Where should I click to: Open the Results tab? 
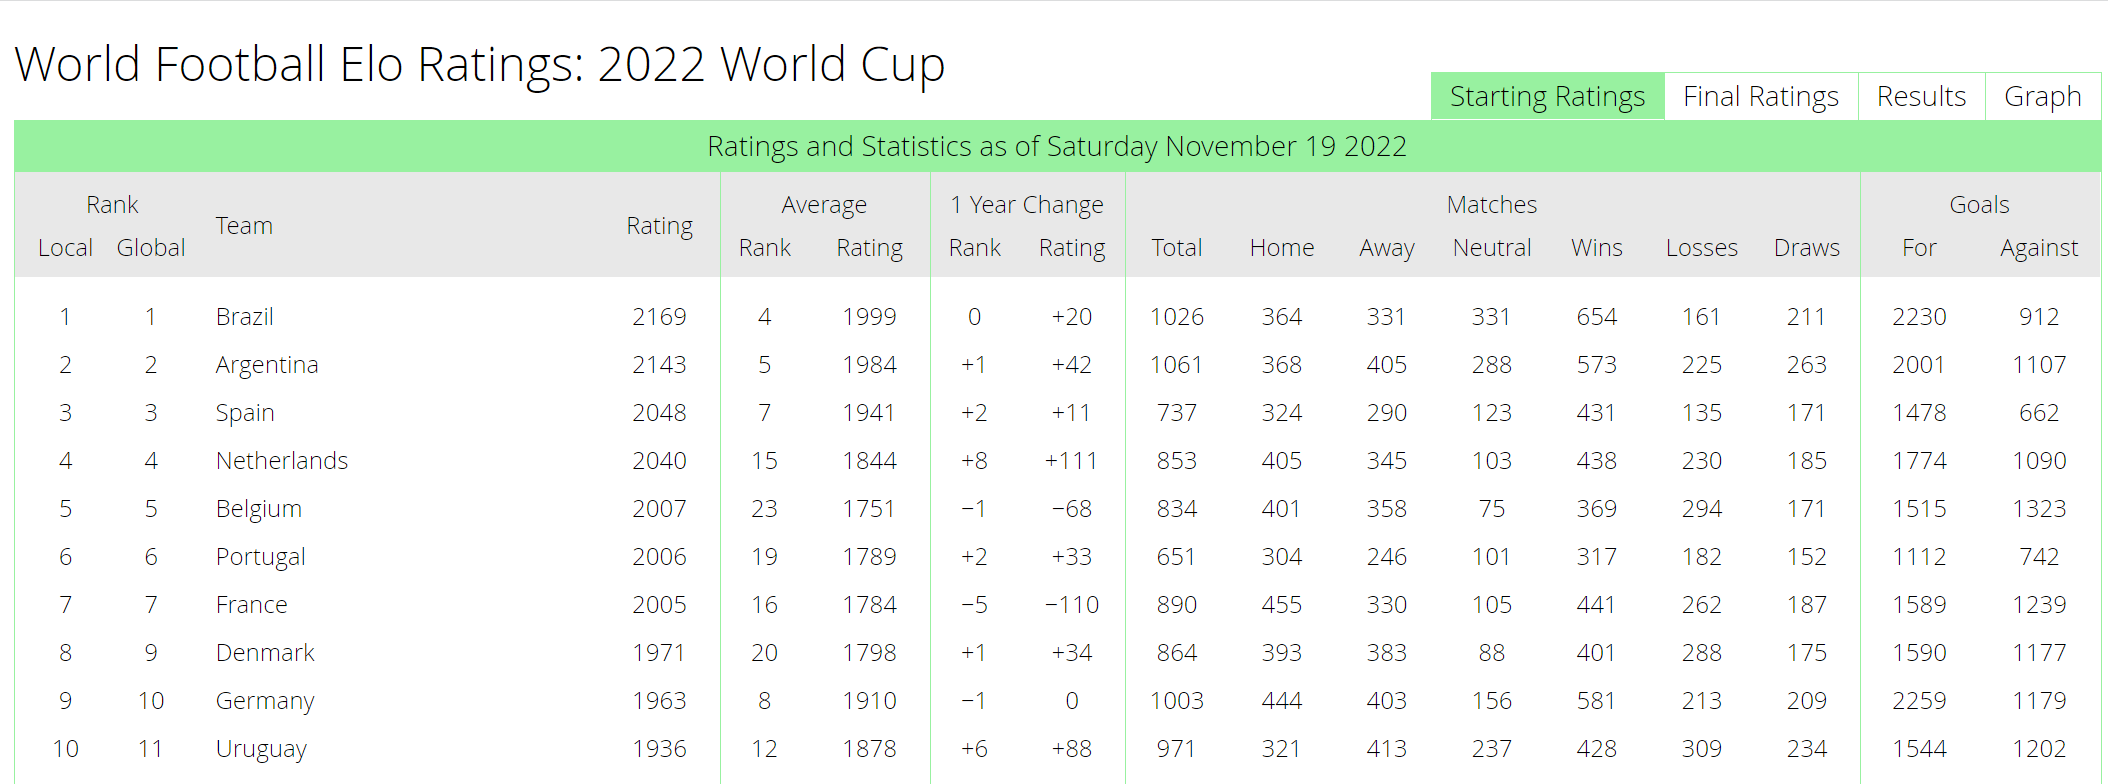[1921, 96]
